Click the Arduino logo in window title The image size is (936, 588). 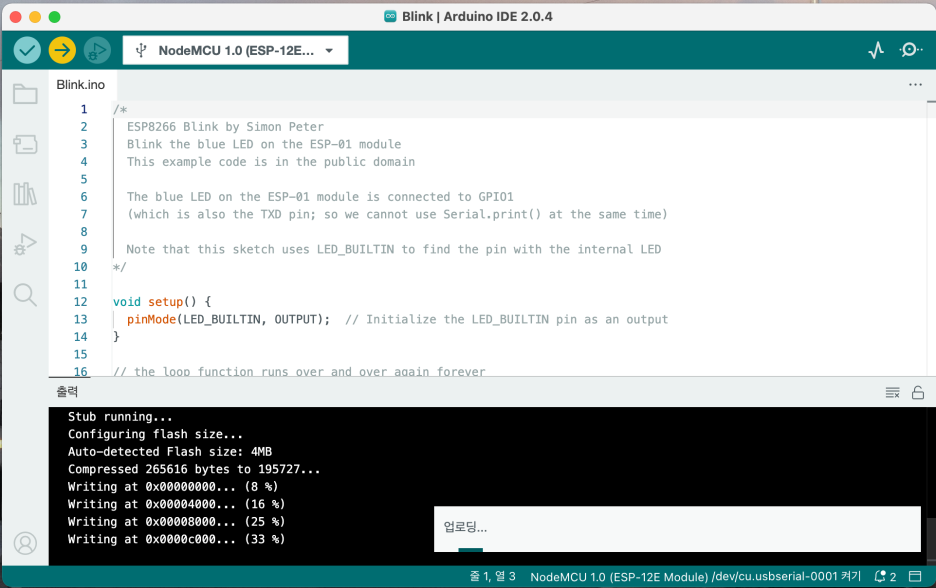[x=390, y=16]
